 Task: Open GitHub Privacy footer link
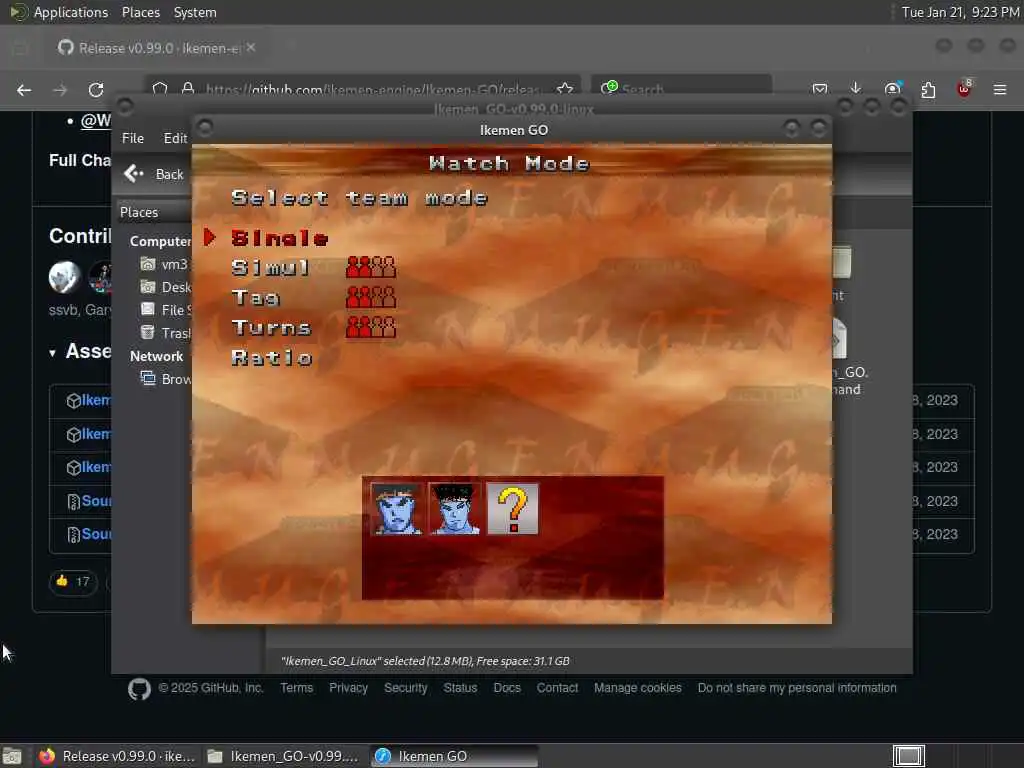pyautogui.click(x=348, y=688)
